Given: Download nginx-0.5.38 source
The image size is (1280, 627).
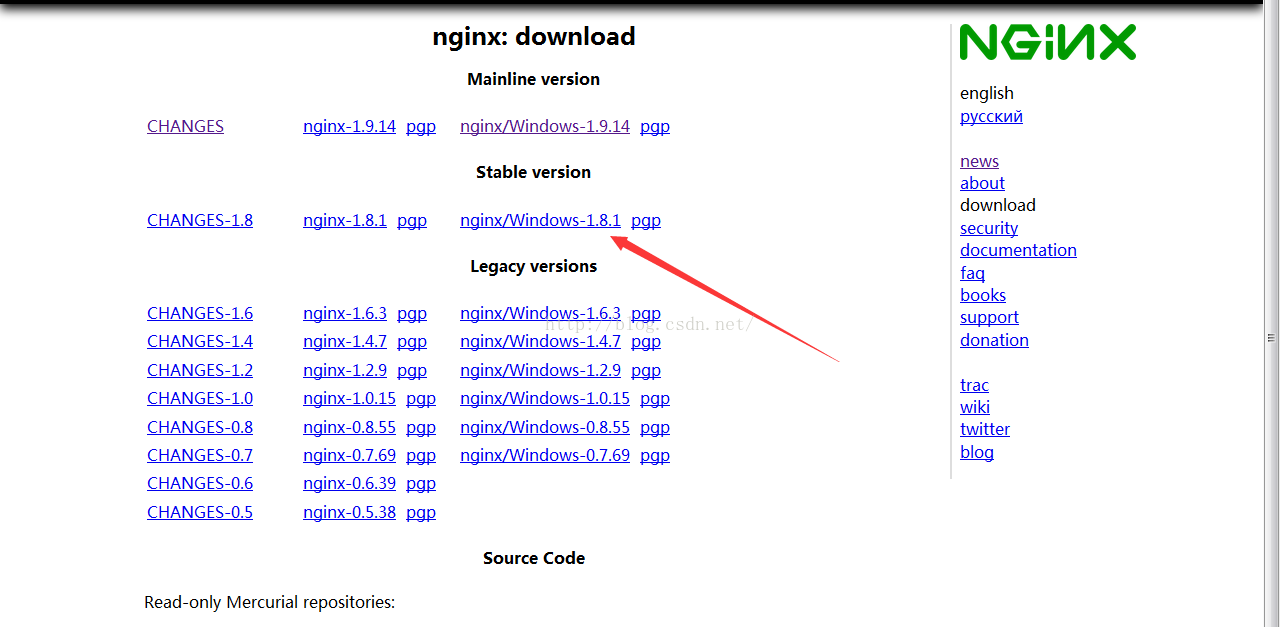Looking at the screenshot, I should (x=349, y=512).
